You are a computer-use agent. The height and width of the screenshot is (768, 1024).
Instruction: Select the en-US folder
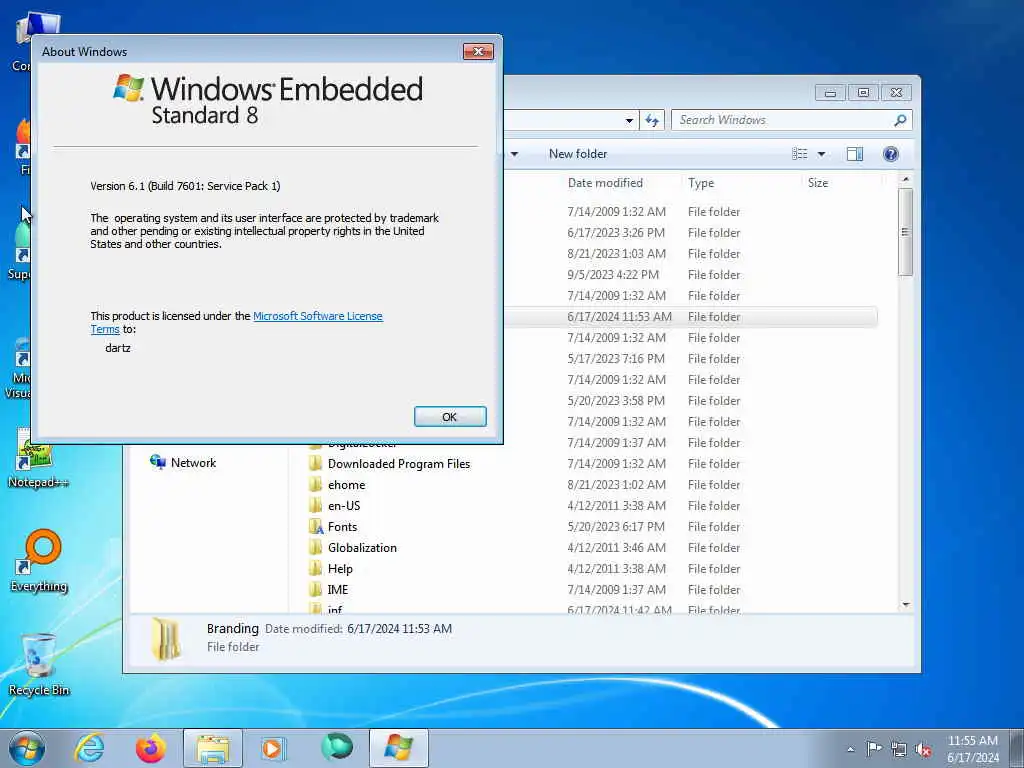point(344,505)
